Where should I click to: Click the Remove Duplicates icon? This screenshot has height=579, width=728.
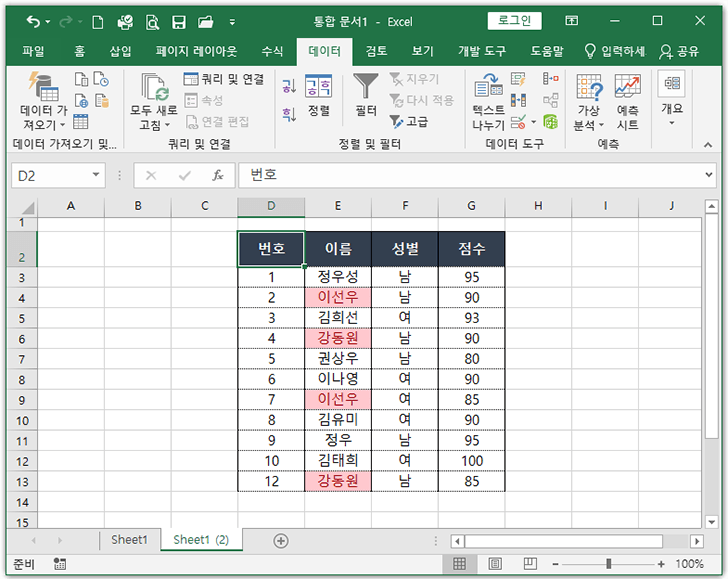point(518,100)
